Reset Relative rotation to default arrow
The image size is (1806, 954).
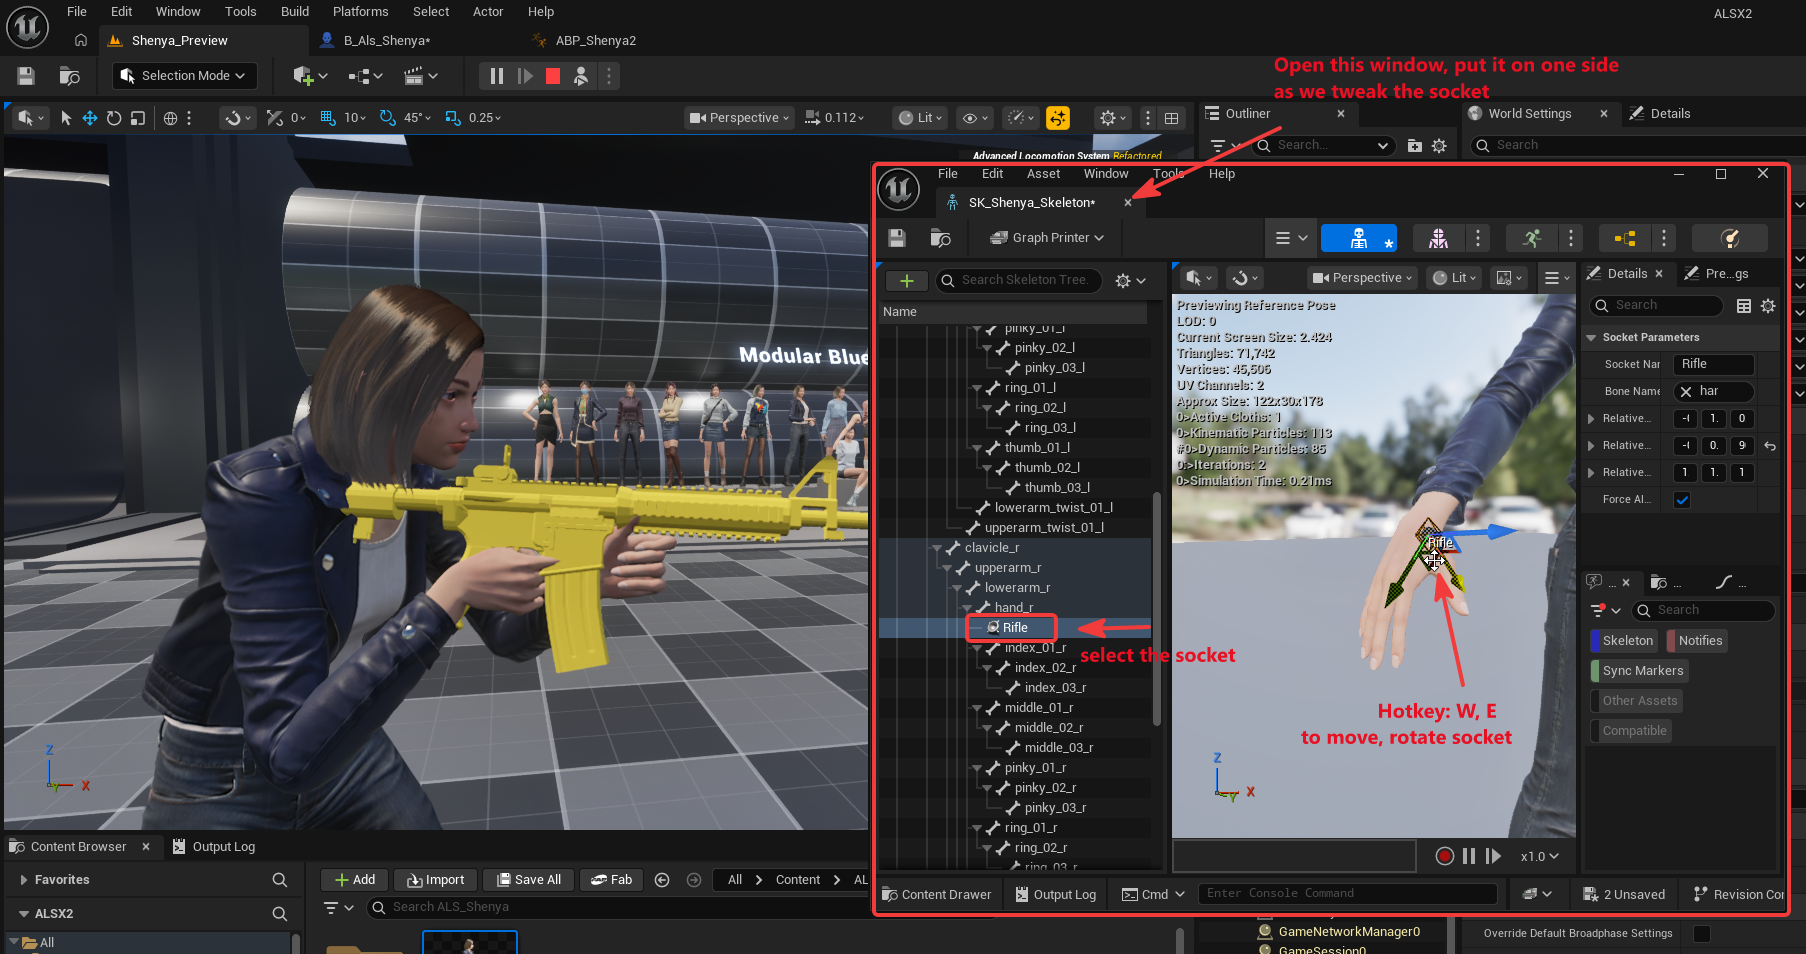[x=1770, y=446]
